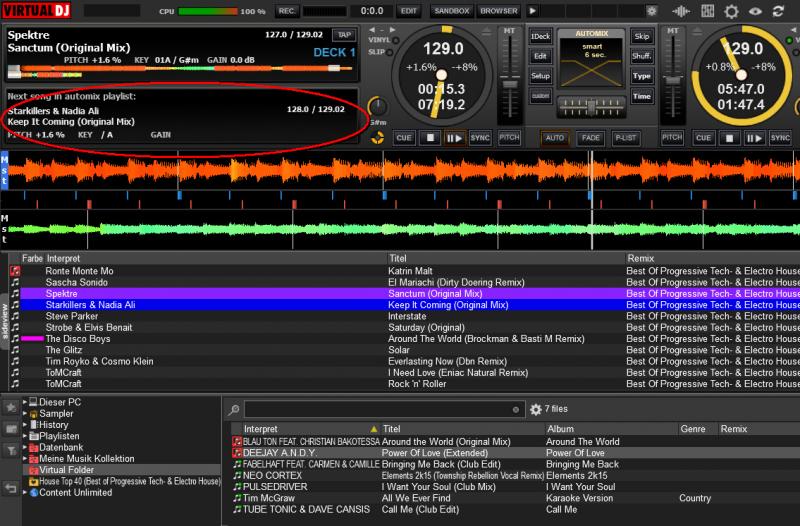Viewport: 800px width, 526px height.
Task: Toggle the AUTO automix button
Action: (x=555, y=138)
